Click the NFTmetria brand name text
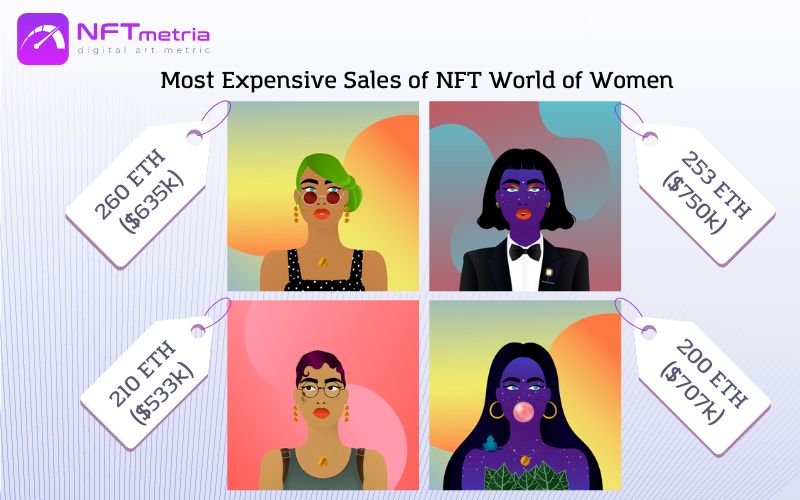 click(143, 33)
